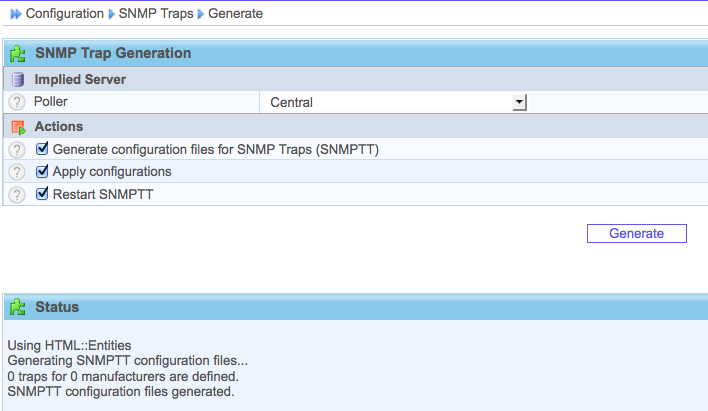
Task: Click the Actions section icon
Action: tap(17, 127)
